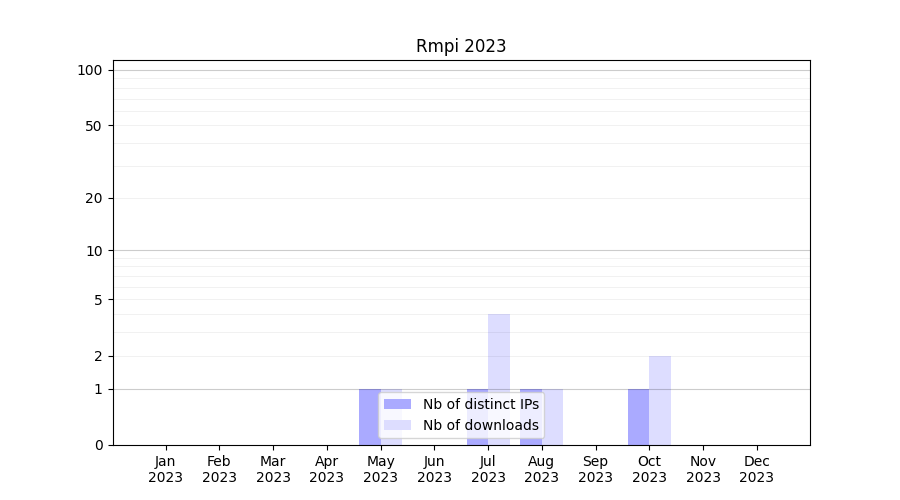Click the 'Nb of distinct IPs' legend swatch

click(397, 404)
